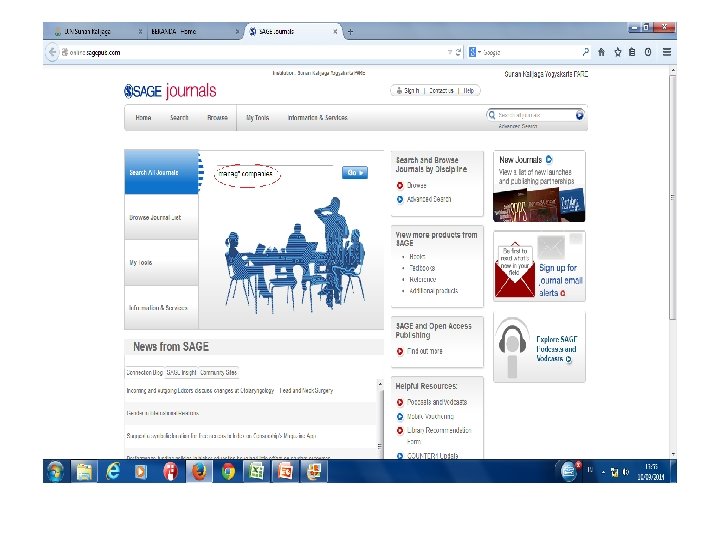Click the Sign In link
The width and height of the screenshot is (720, 540).
point(409,91)
